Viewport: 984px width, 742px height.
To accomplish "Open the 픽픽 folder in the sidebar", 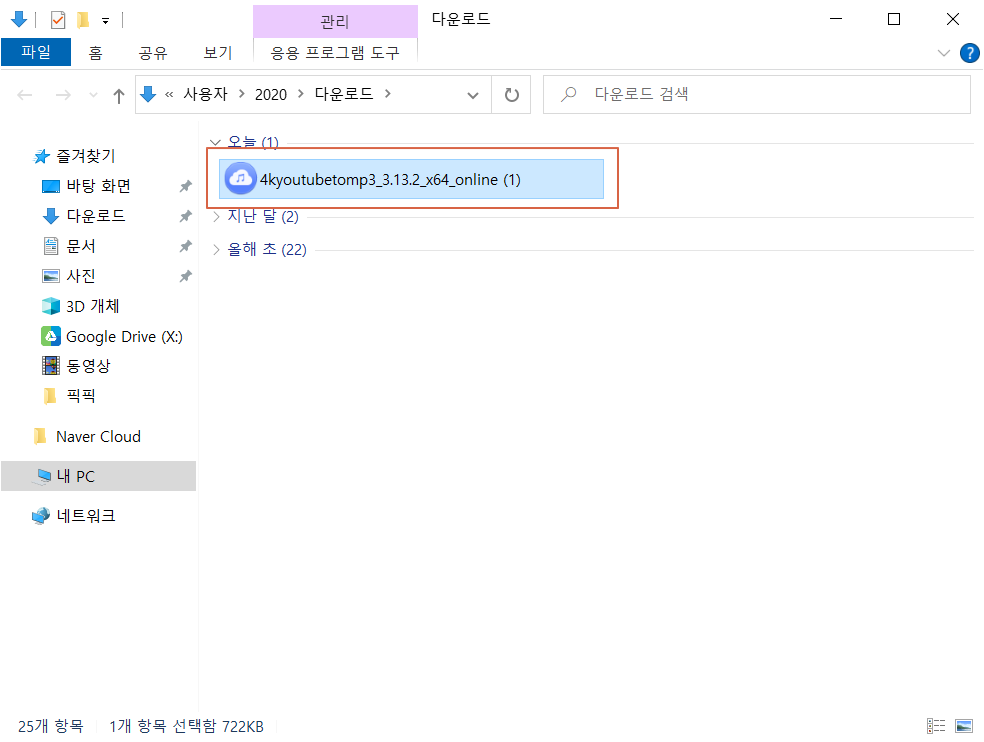I will point(81,395).
